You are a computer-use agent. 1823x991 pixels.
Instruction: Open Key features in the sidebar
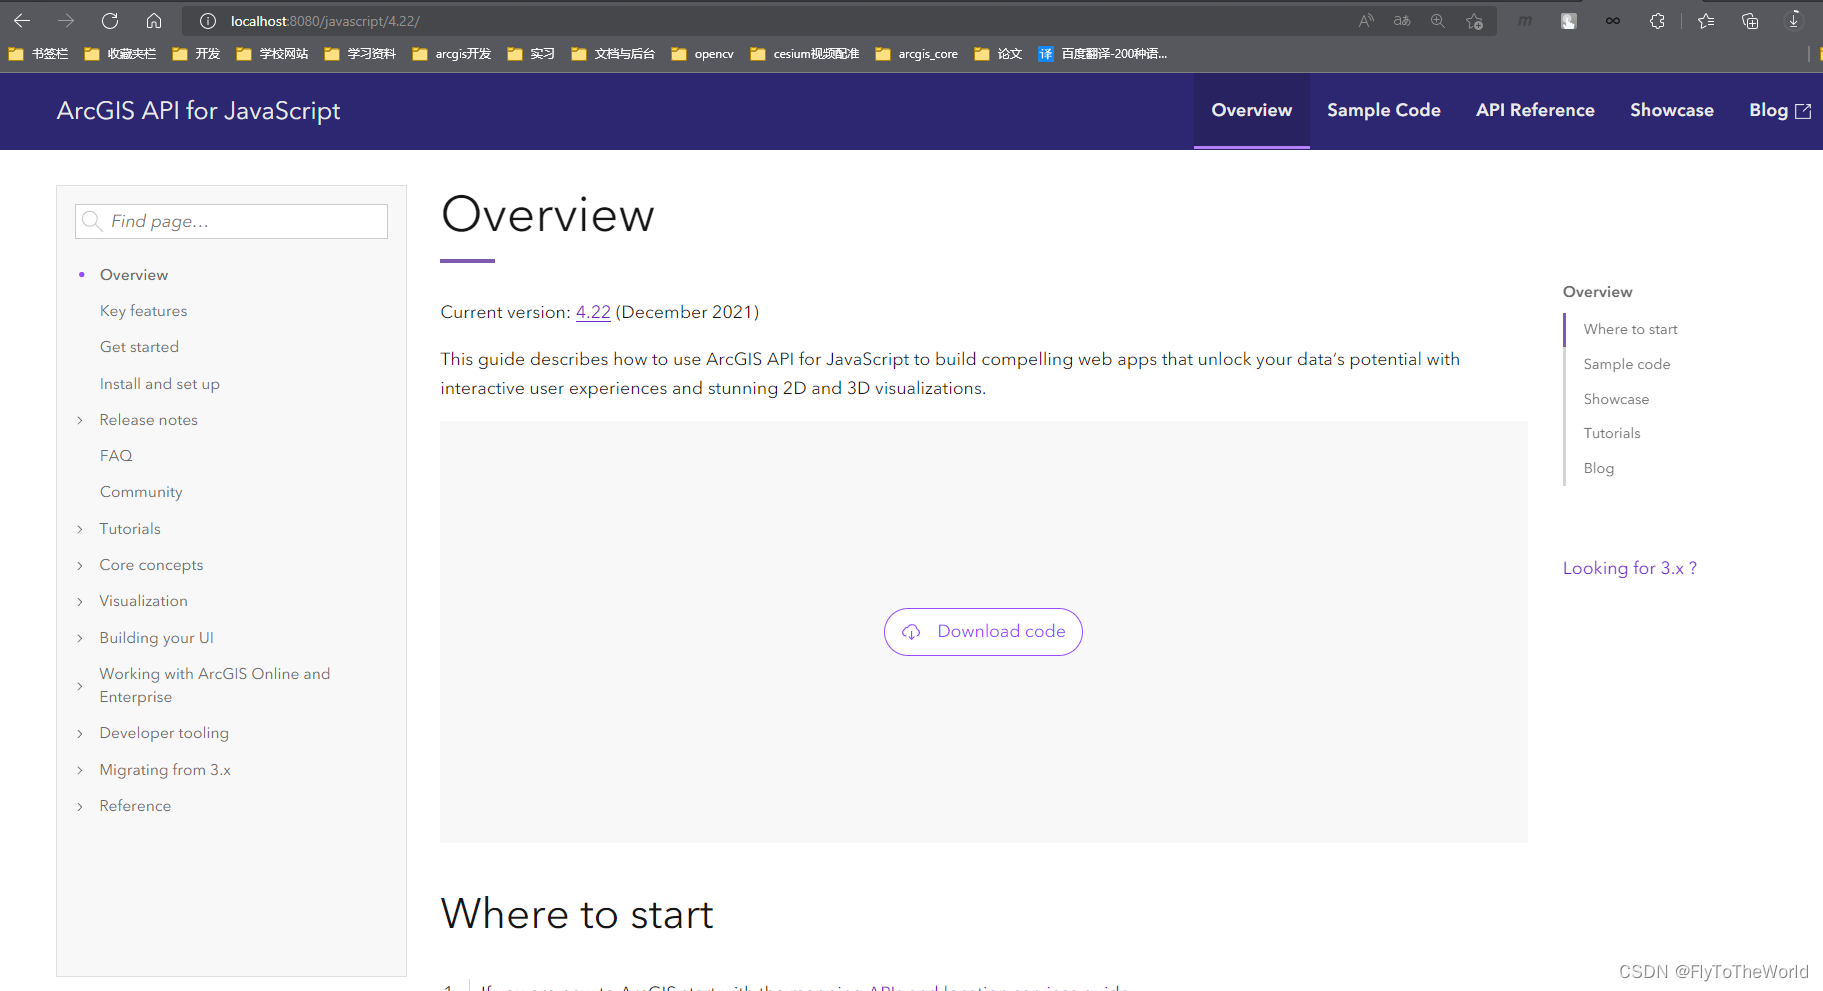tap(143, 311)
